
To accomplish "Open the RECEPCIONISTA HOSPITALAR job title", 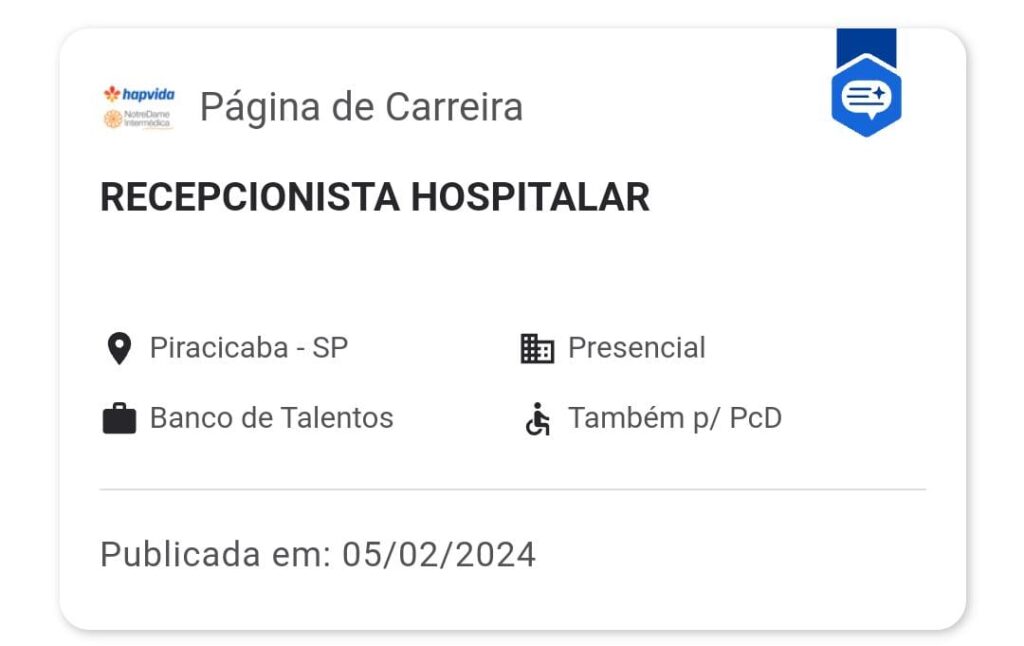I will pos(375,197).
